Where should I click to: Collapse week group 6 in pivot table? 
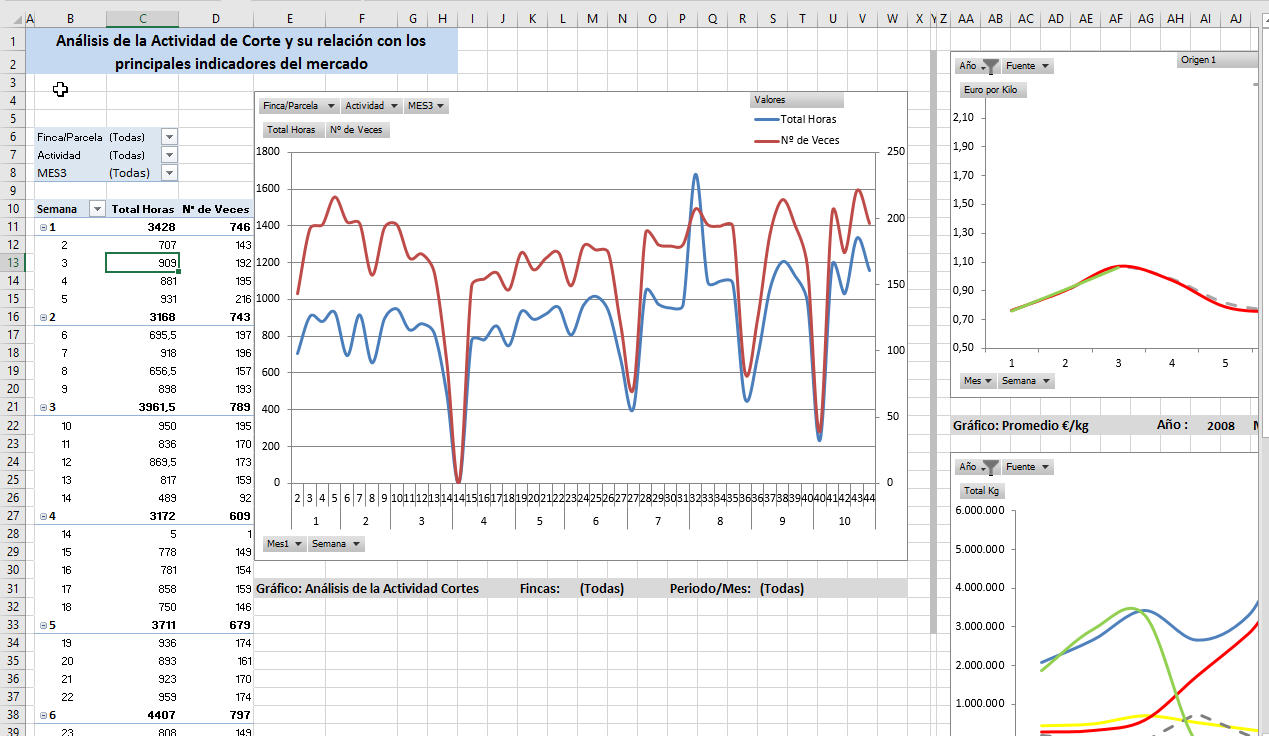pos(43,716)
